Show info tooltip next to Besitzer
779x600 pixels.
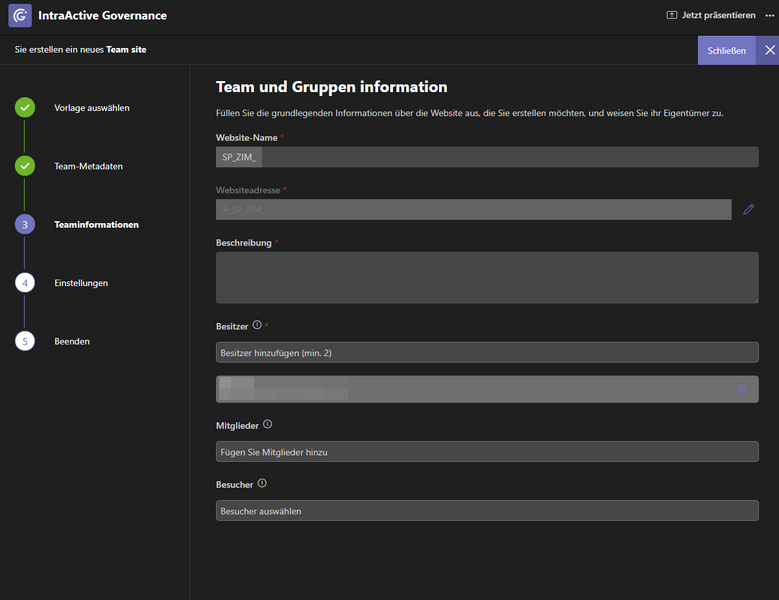tap(257, 325)
